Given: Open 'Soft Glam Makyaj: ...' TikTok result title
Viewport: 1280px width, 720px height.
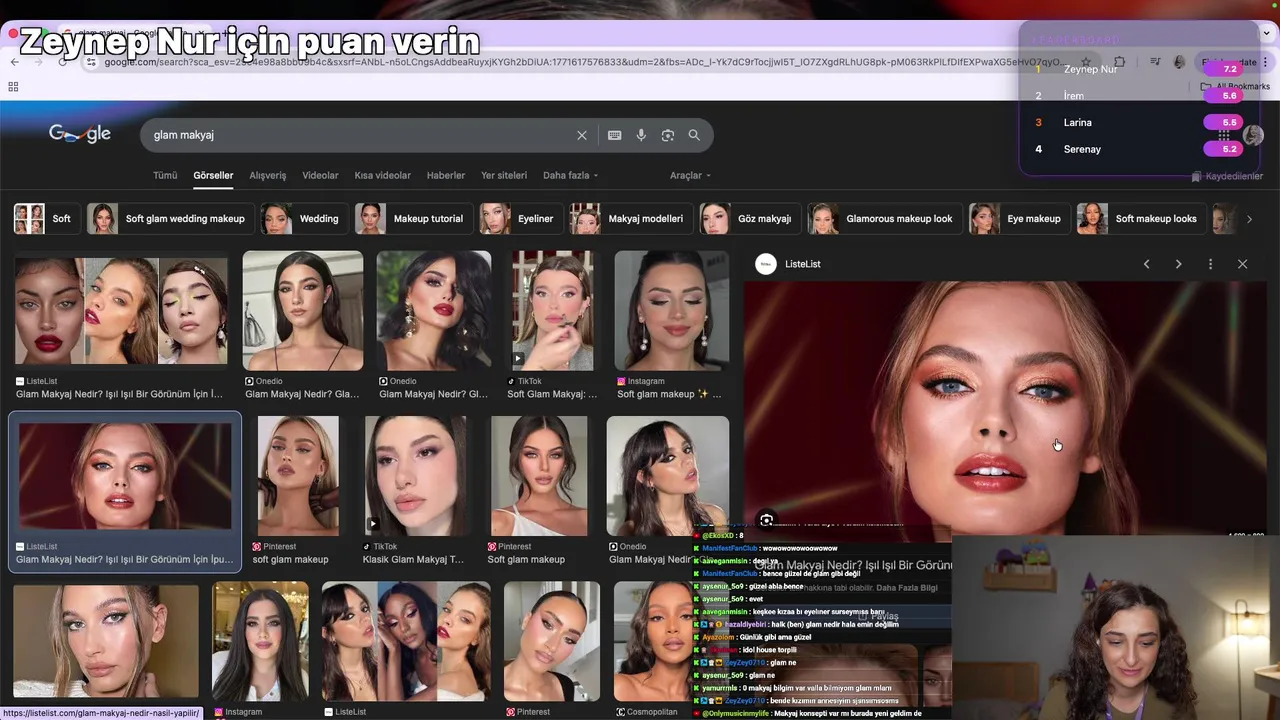Looking at the screenshot, I should 552,394.
